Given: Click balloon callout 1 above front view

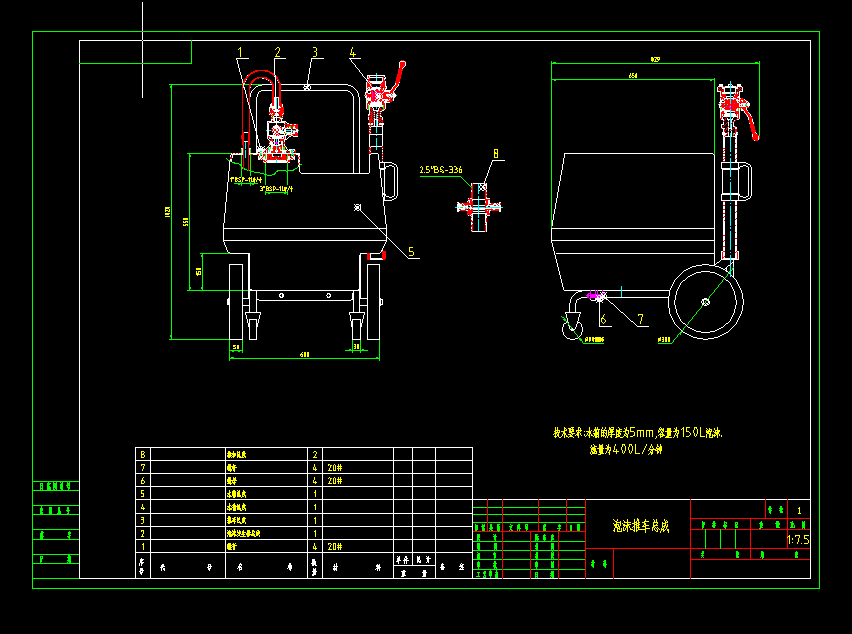Looking at the screenshot, I should pyautogui.click(x=240, y=52).
